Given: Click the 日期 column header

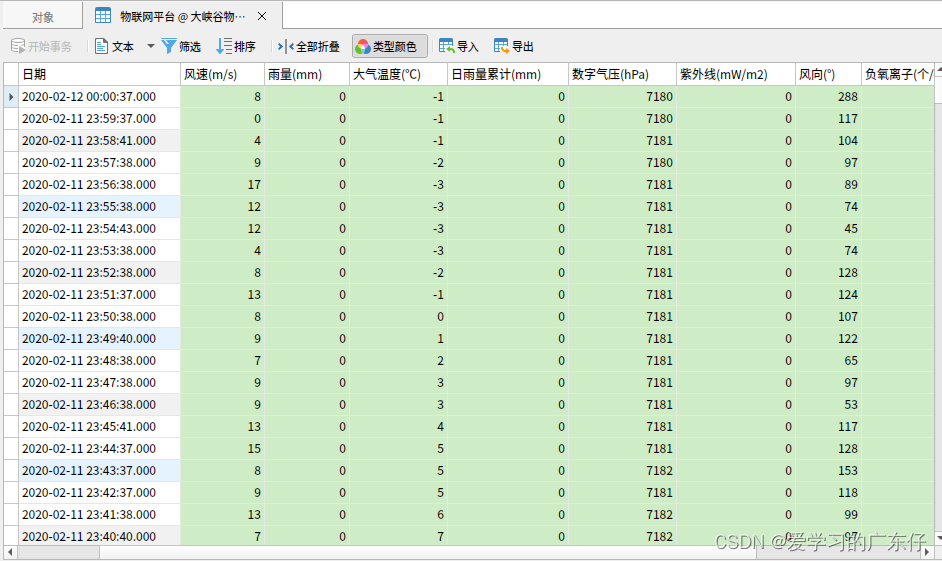Looking at the screenshot, I should pyautogui.click(x=99, y=74).
